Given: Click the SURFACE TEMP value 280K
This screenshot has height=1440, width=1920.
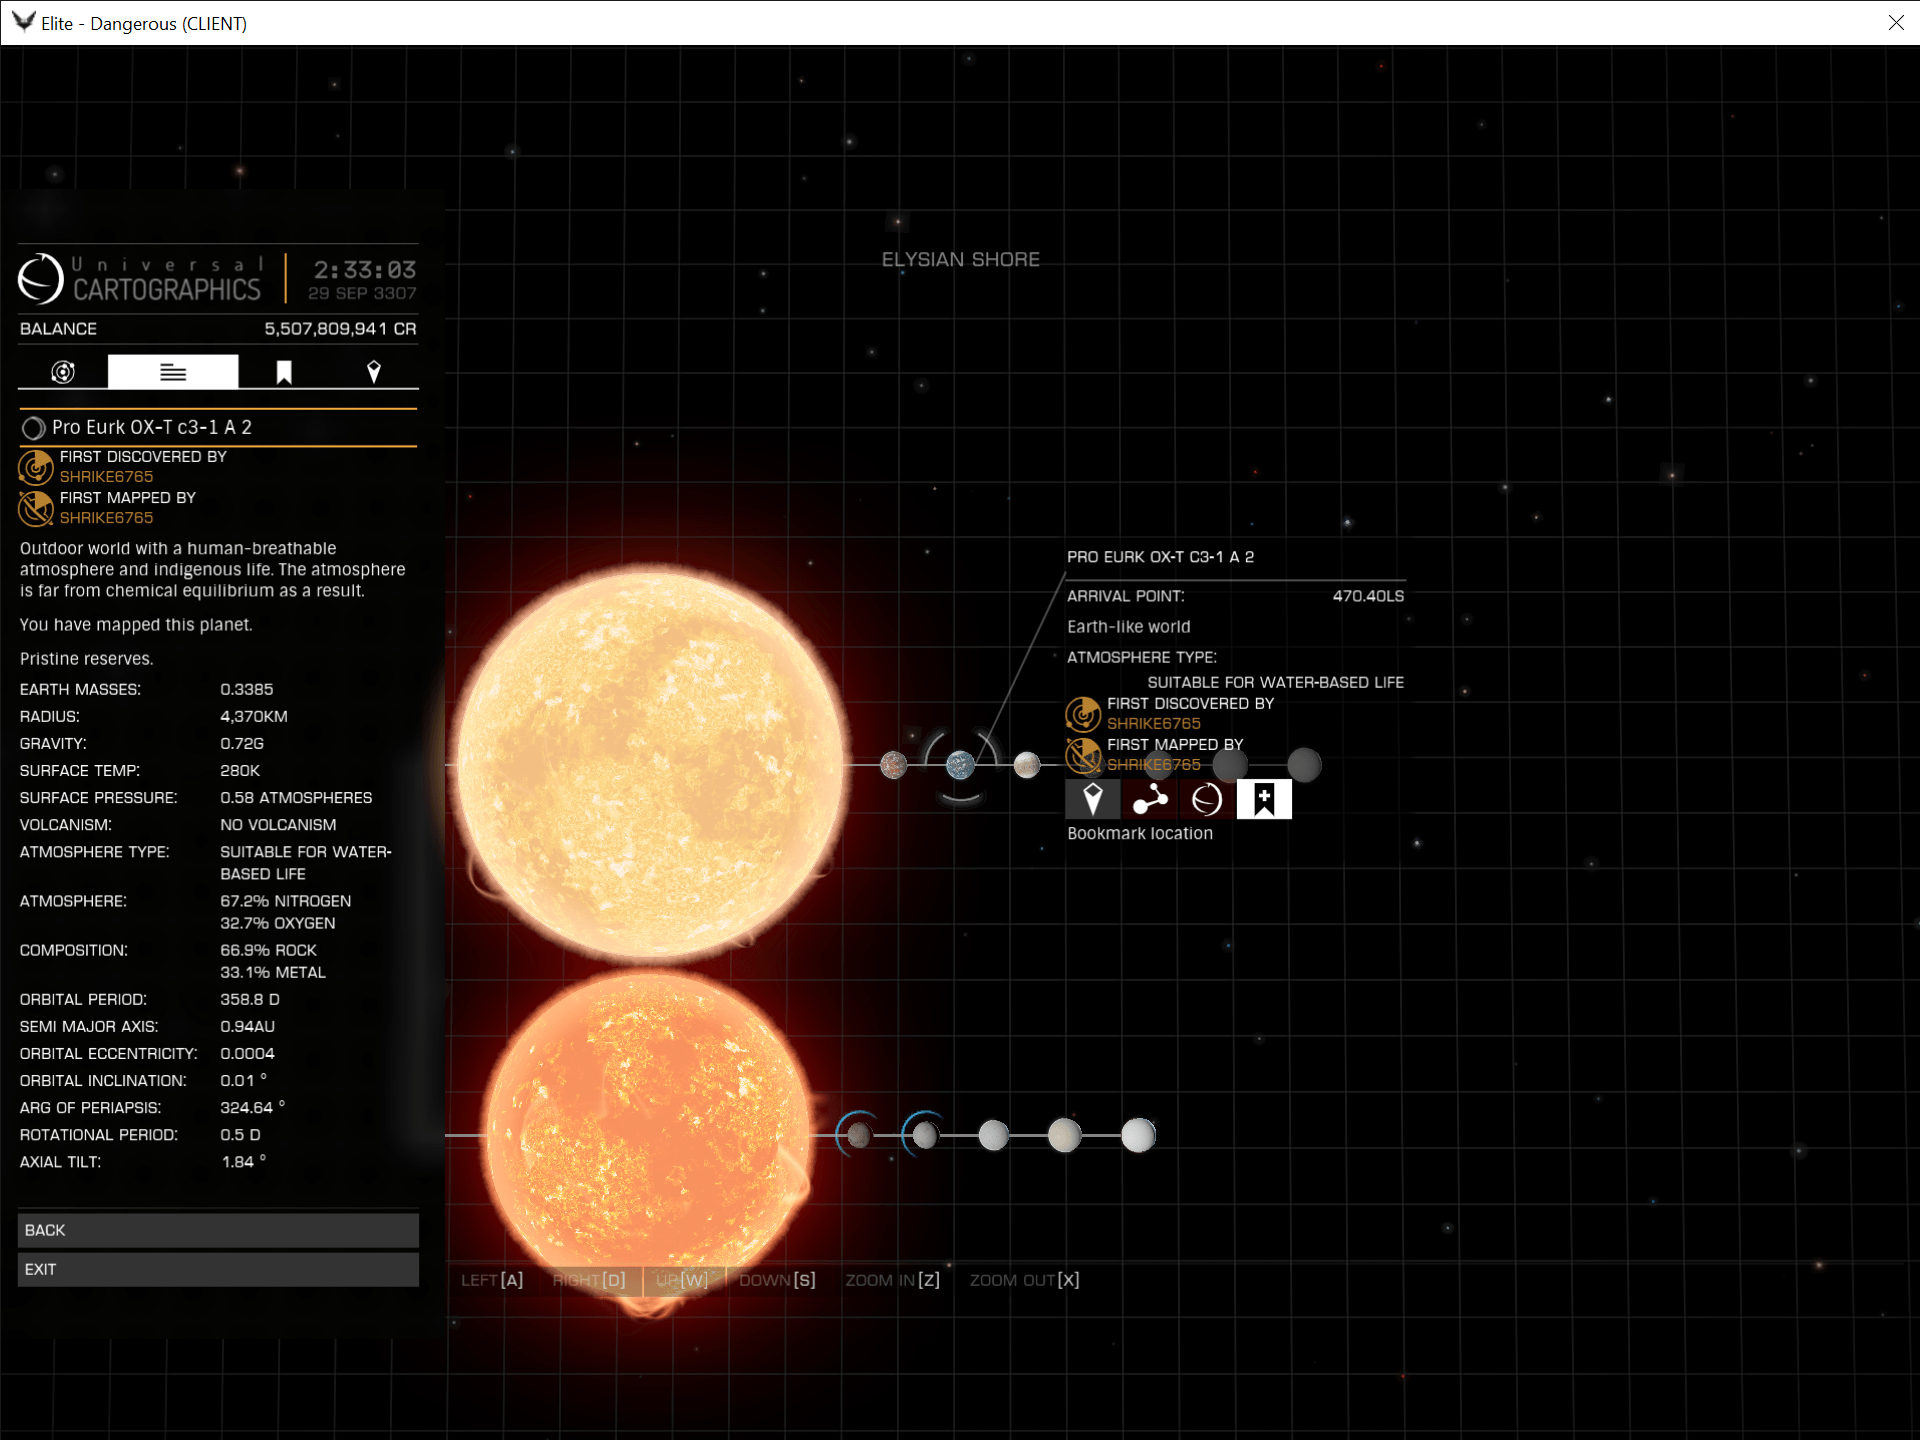Looking at the screenshot, I should pyautogui.click(x=240, y=771).
